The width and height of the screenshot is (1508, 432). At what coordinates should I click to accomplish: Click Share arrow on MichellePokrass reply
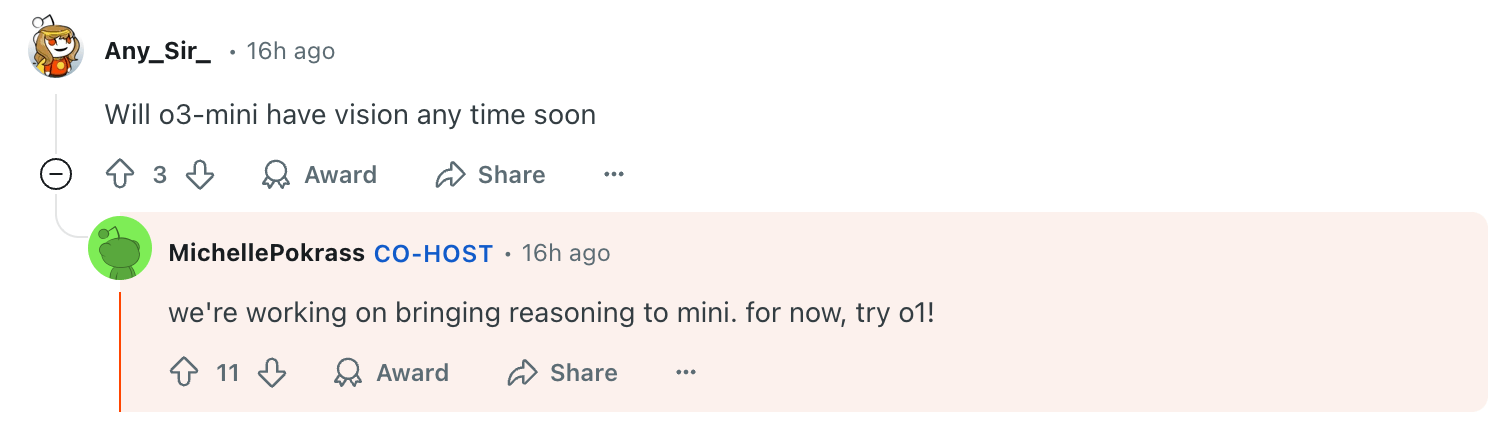[523, 373]
